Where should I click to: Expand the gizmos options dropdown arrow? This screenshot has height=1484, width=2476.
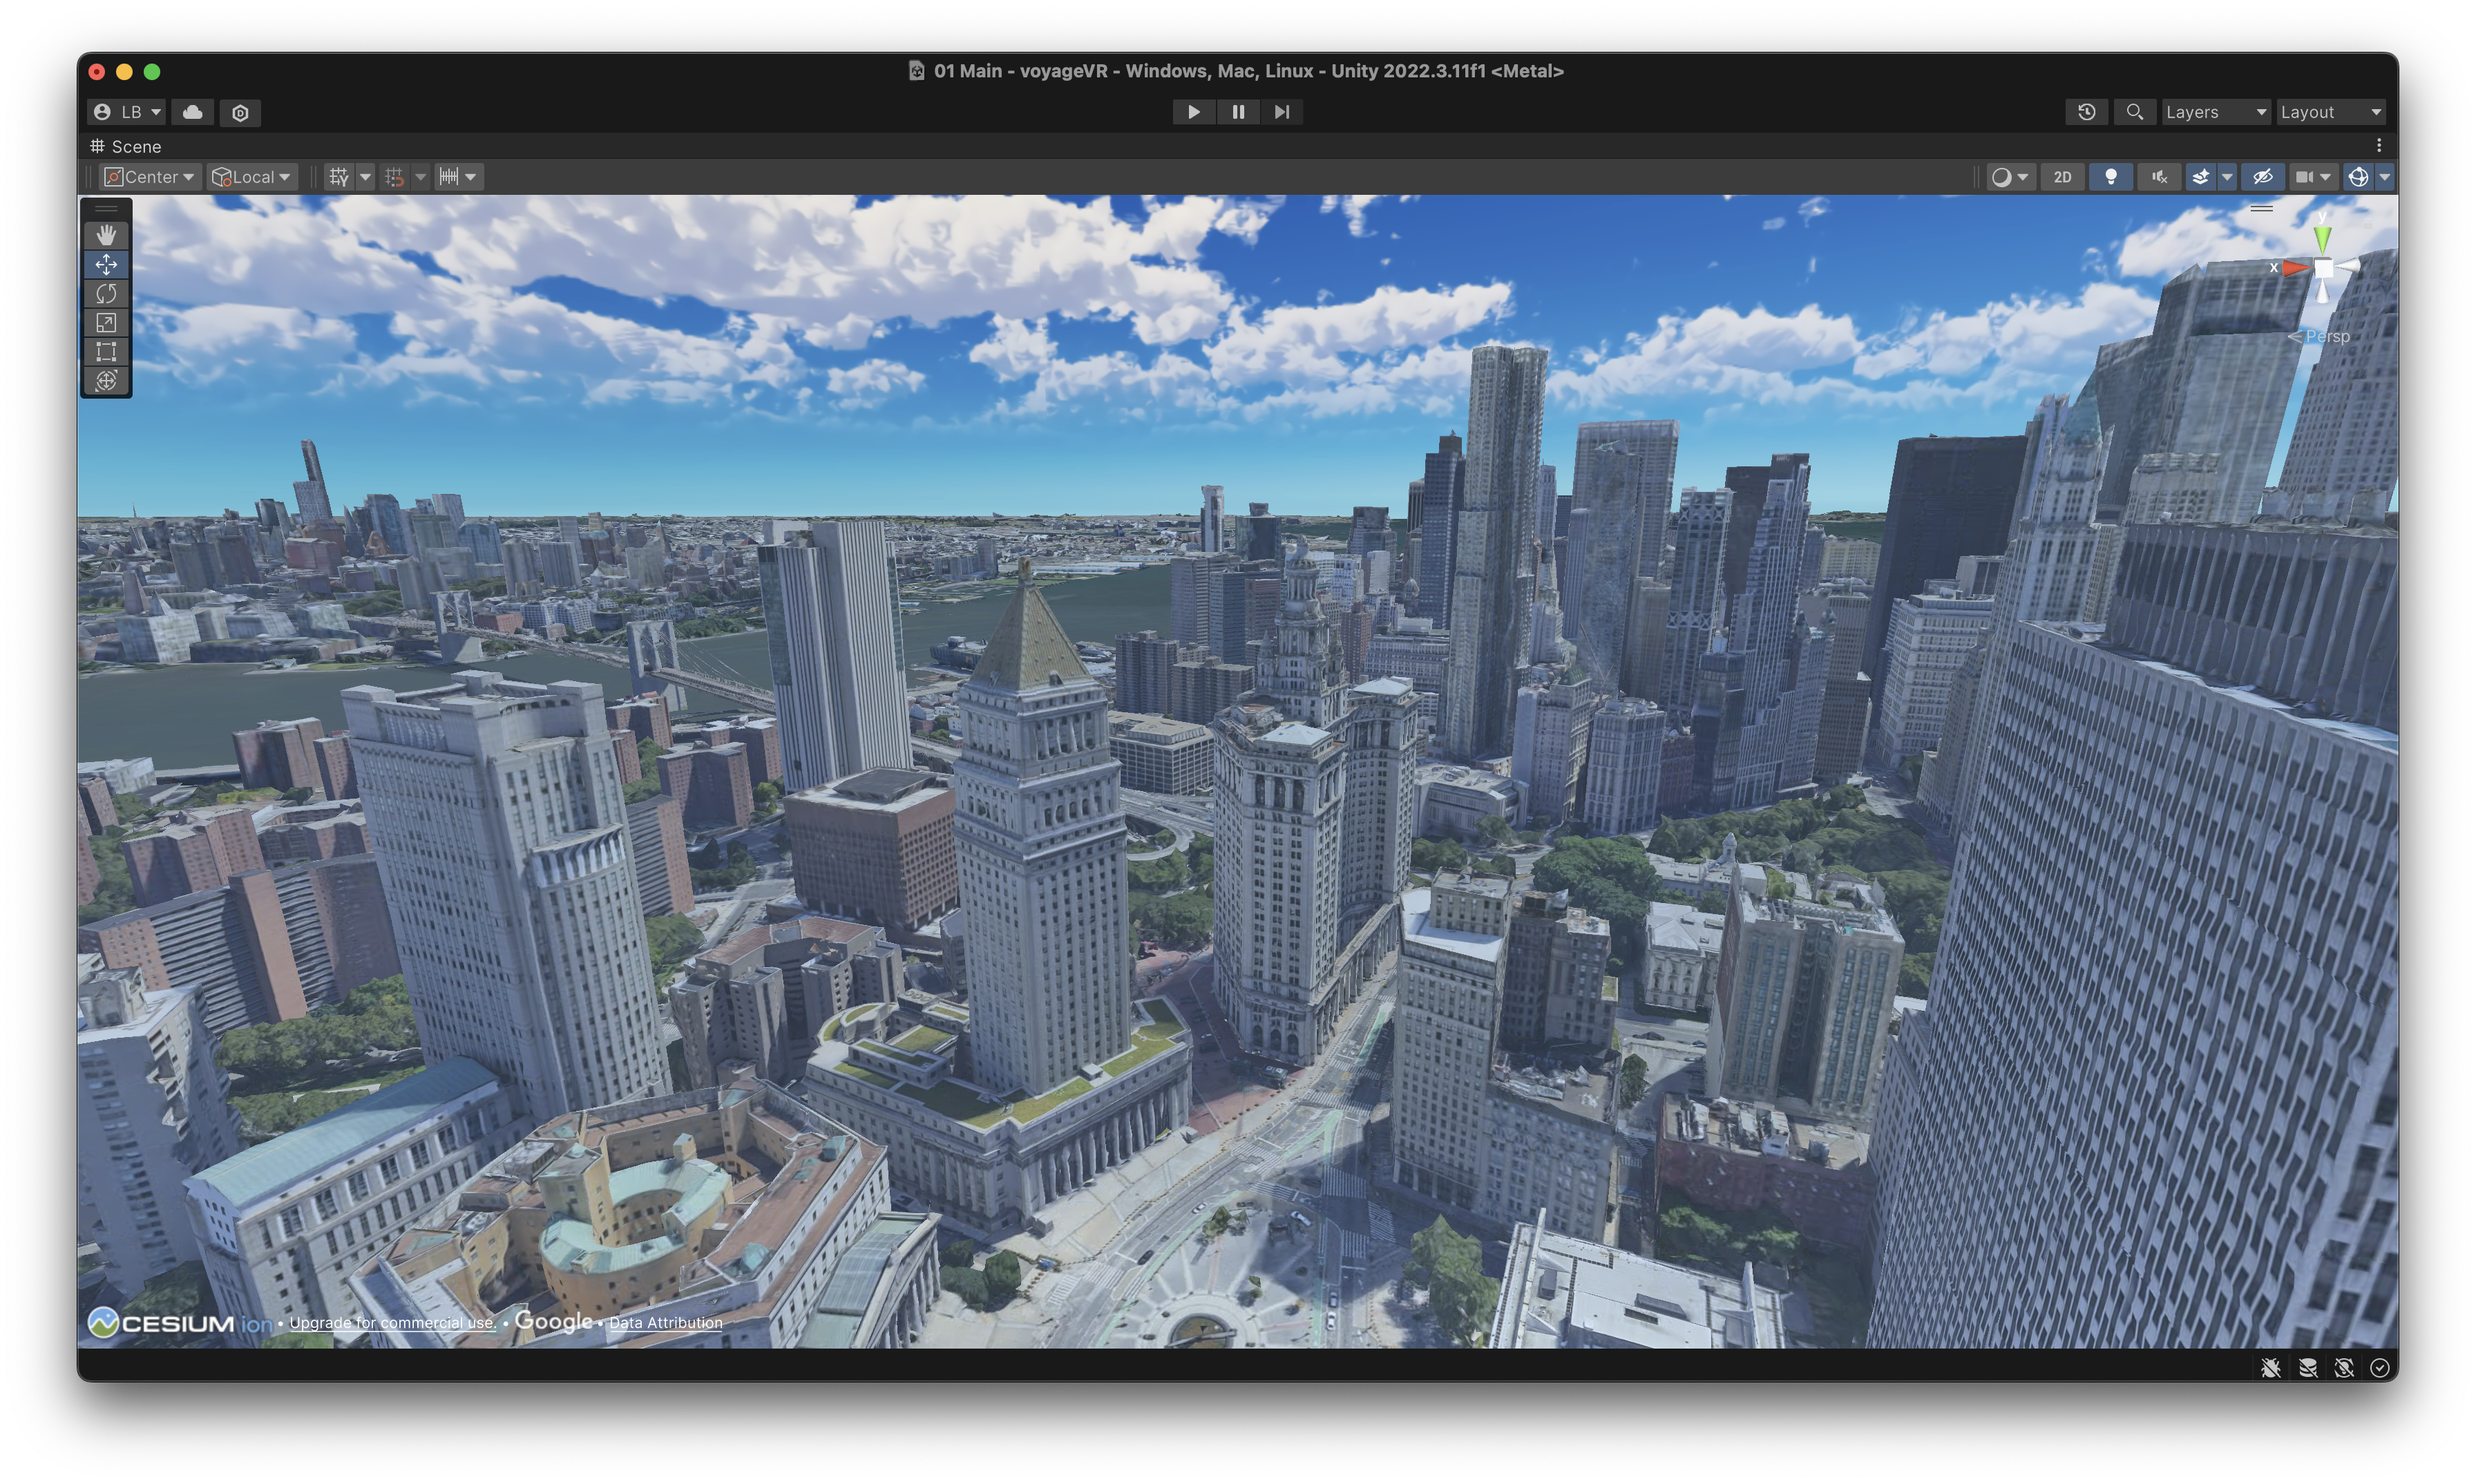coord(2384,177)
